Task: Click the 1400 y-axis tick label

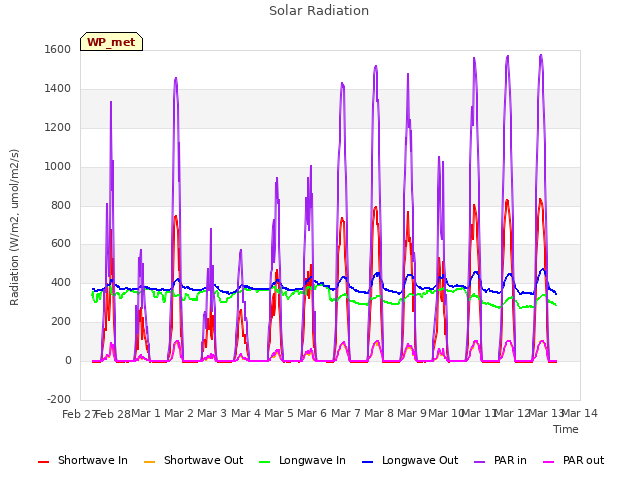Action: tap(58, 89)
